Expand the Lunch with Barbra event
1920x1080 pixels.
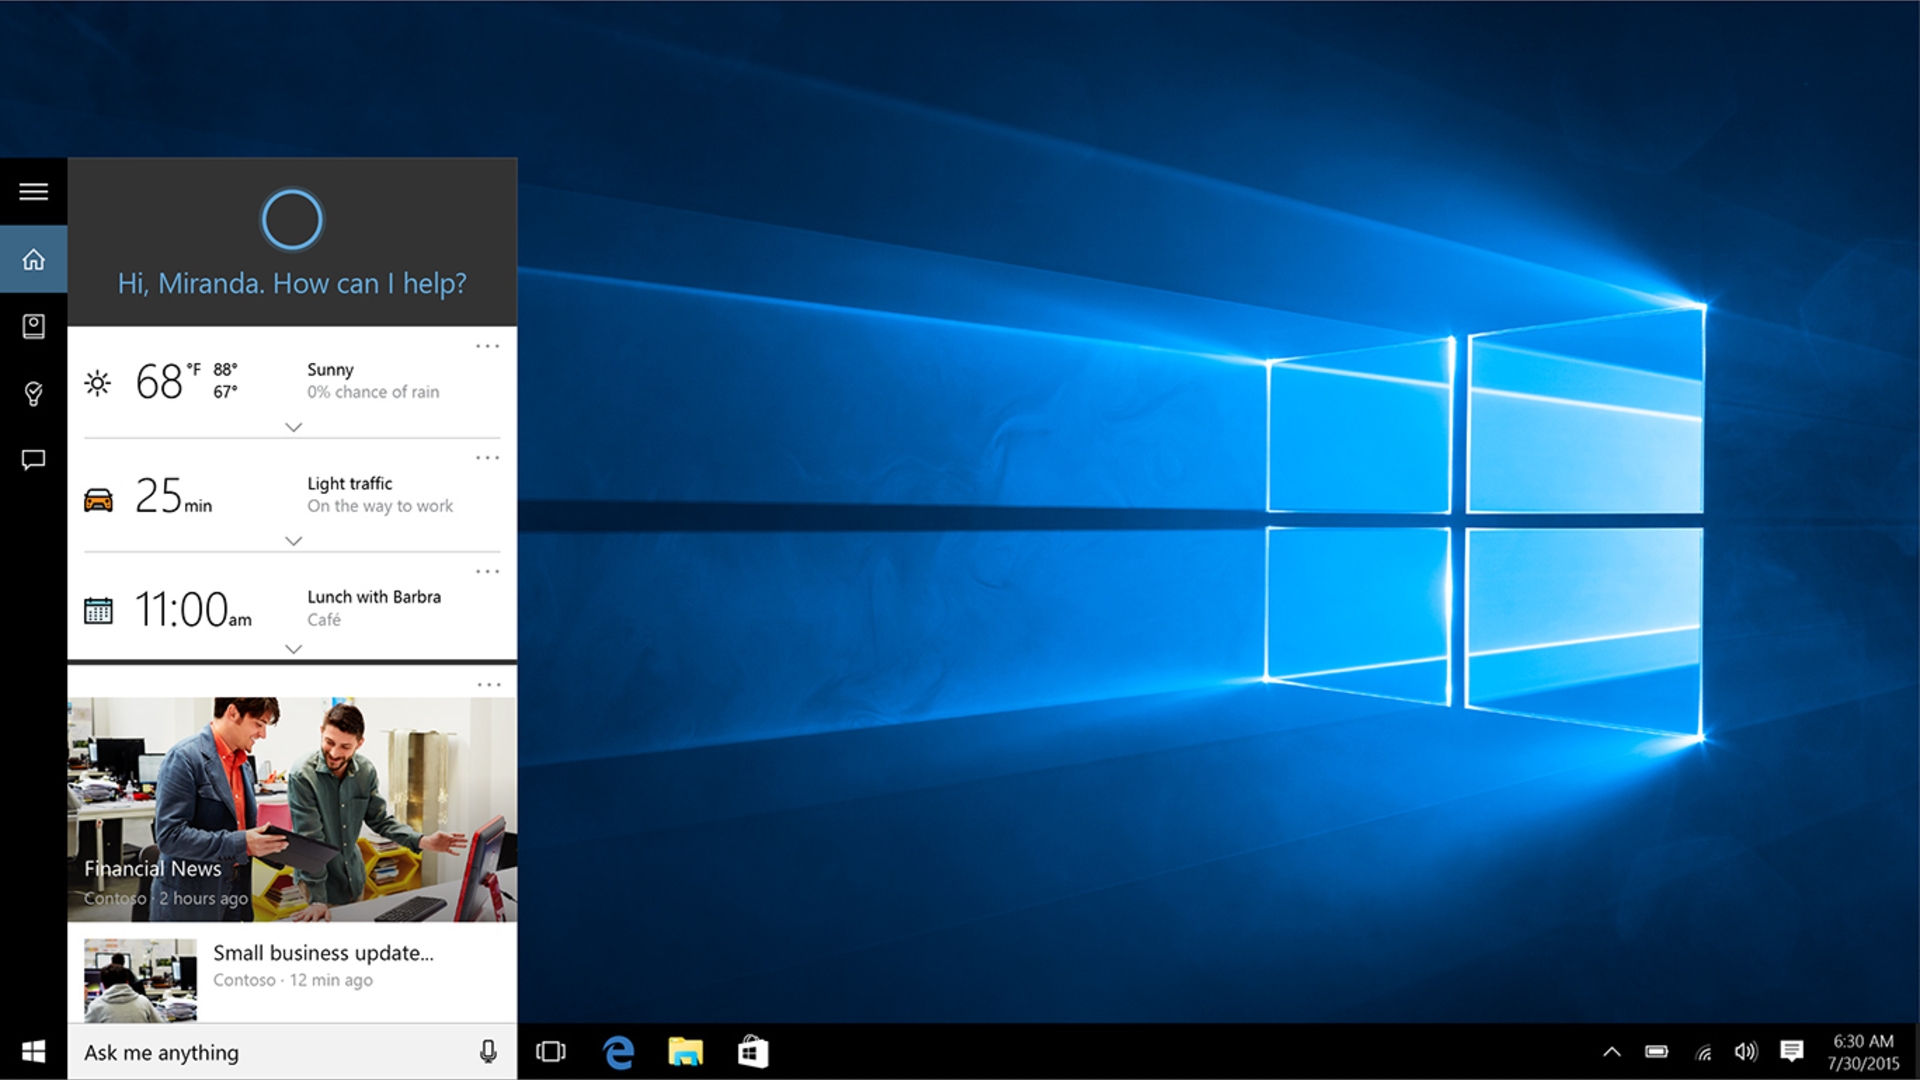pyautogui.click(x=292, y=649)
